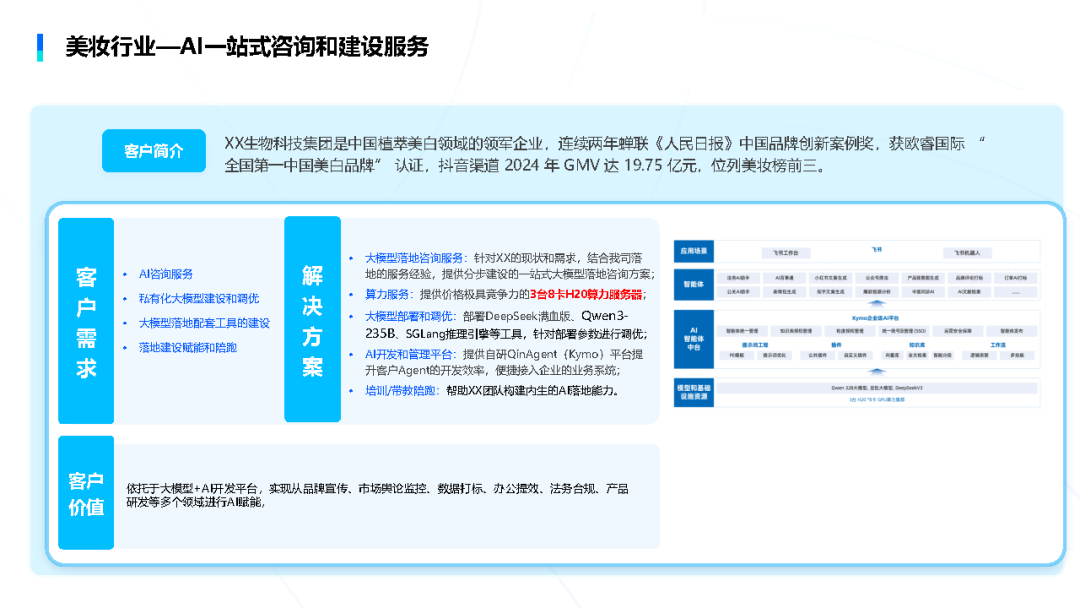Select the 客户价值 header block
The width and height of the screenshot is (1080, 608).
86,493
